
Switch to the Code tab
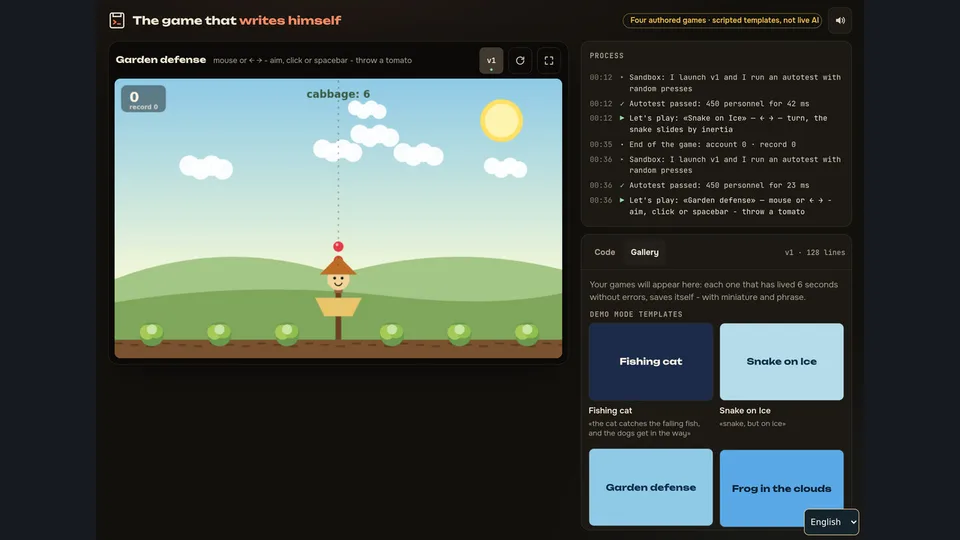(x=604, y=252)
